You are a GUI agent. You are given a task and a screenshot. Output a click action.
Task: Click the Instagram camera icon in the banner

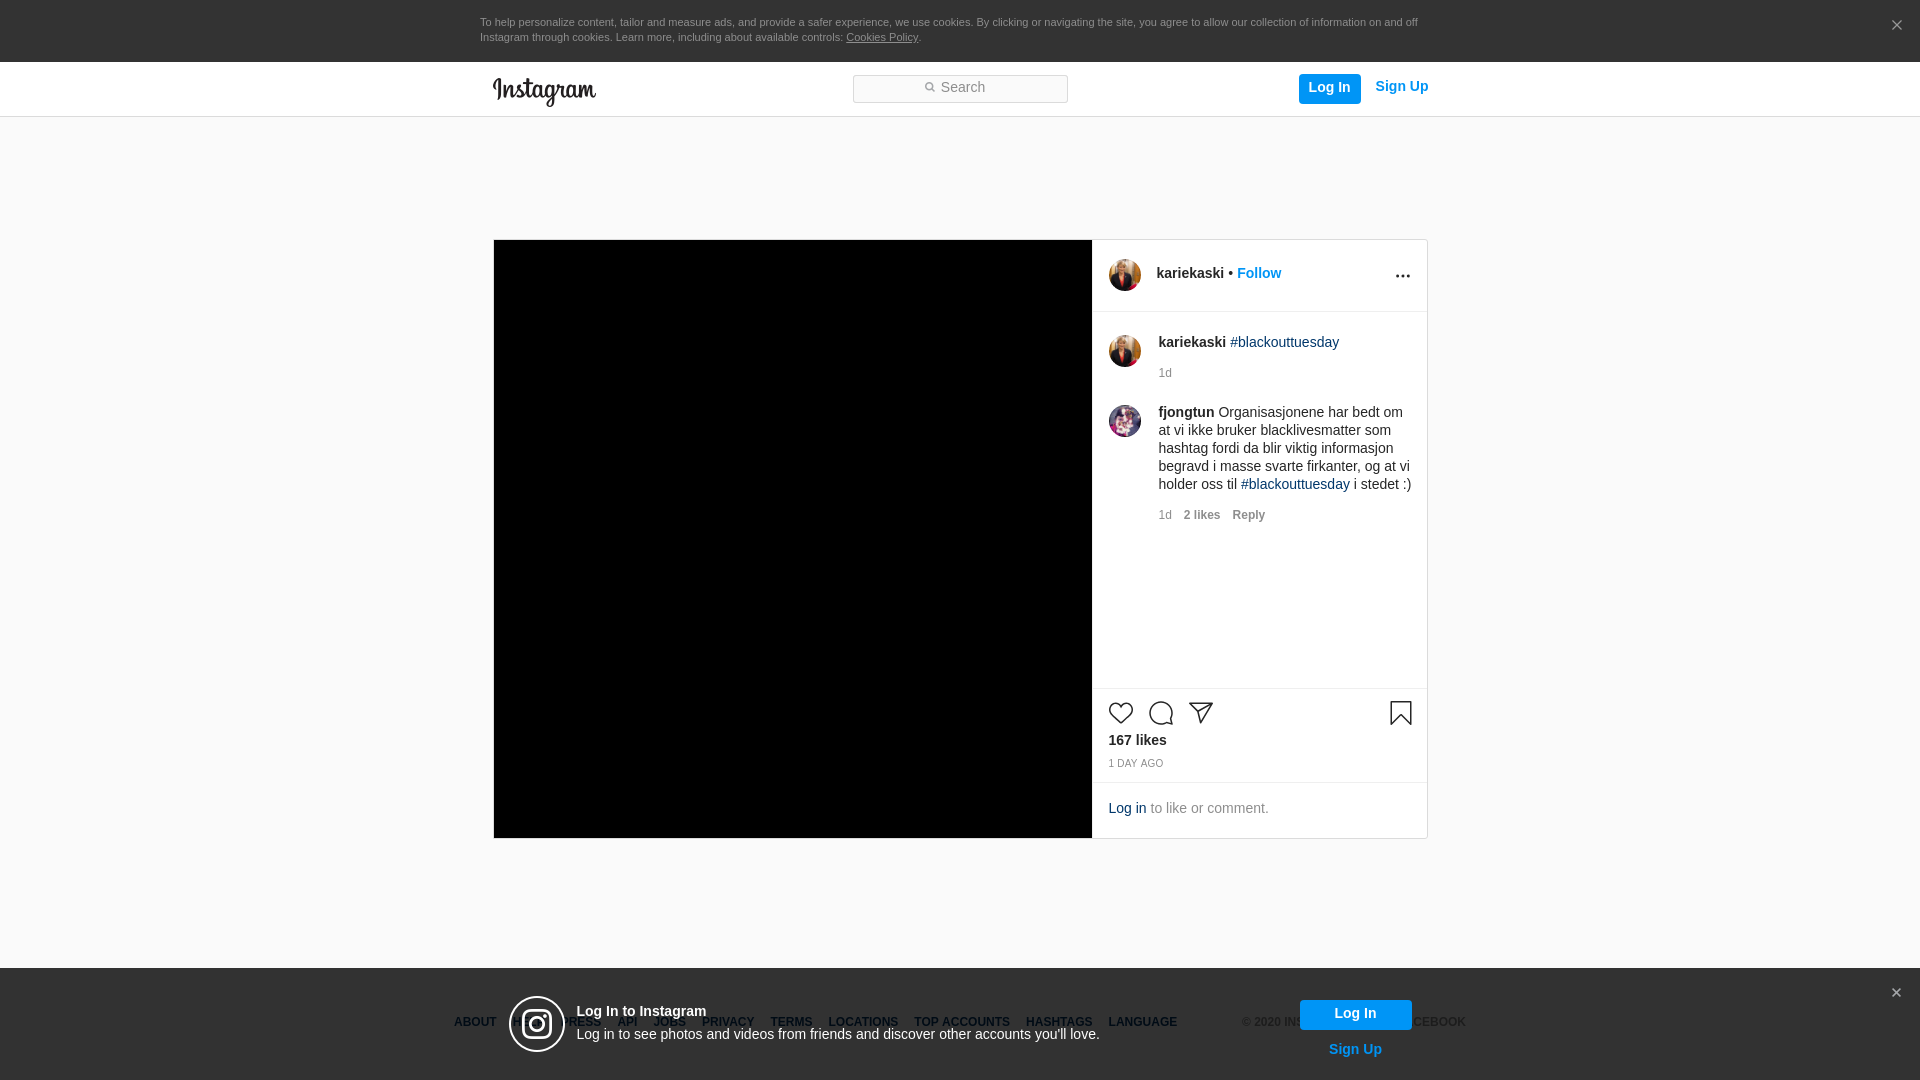(x=537, y=1024)
